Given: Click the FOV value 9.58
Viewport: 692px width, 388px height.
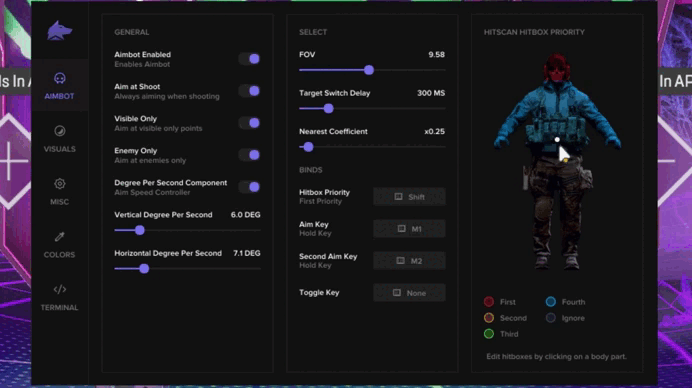Looking at the screenshot, I should point(436,55).
